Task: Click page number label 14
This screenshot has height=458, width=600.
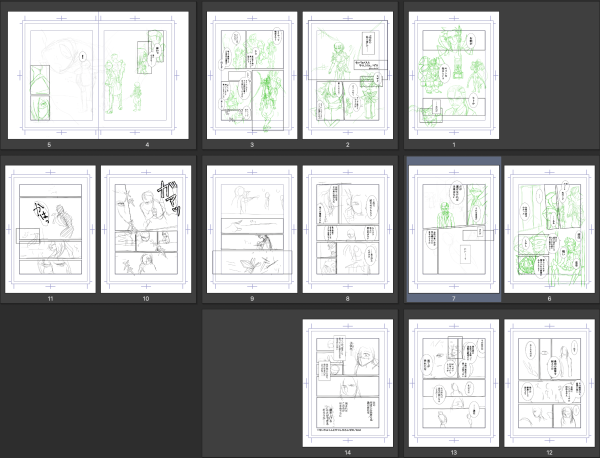Action: tap(347, 453)
